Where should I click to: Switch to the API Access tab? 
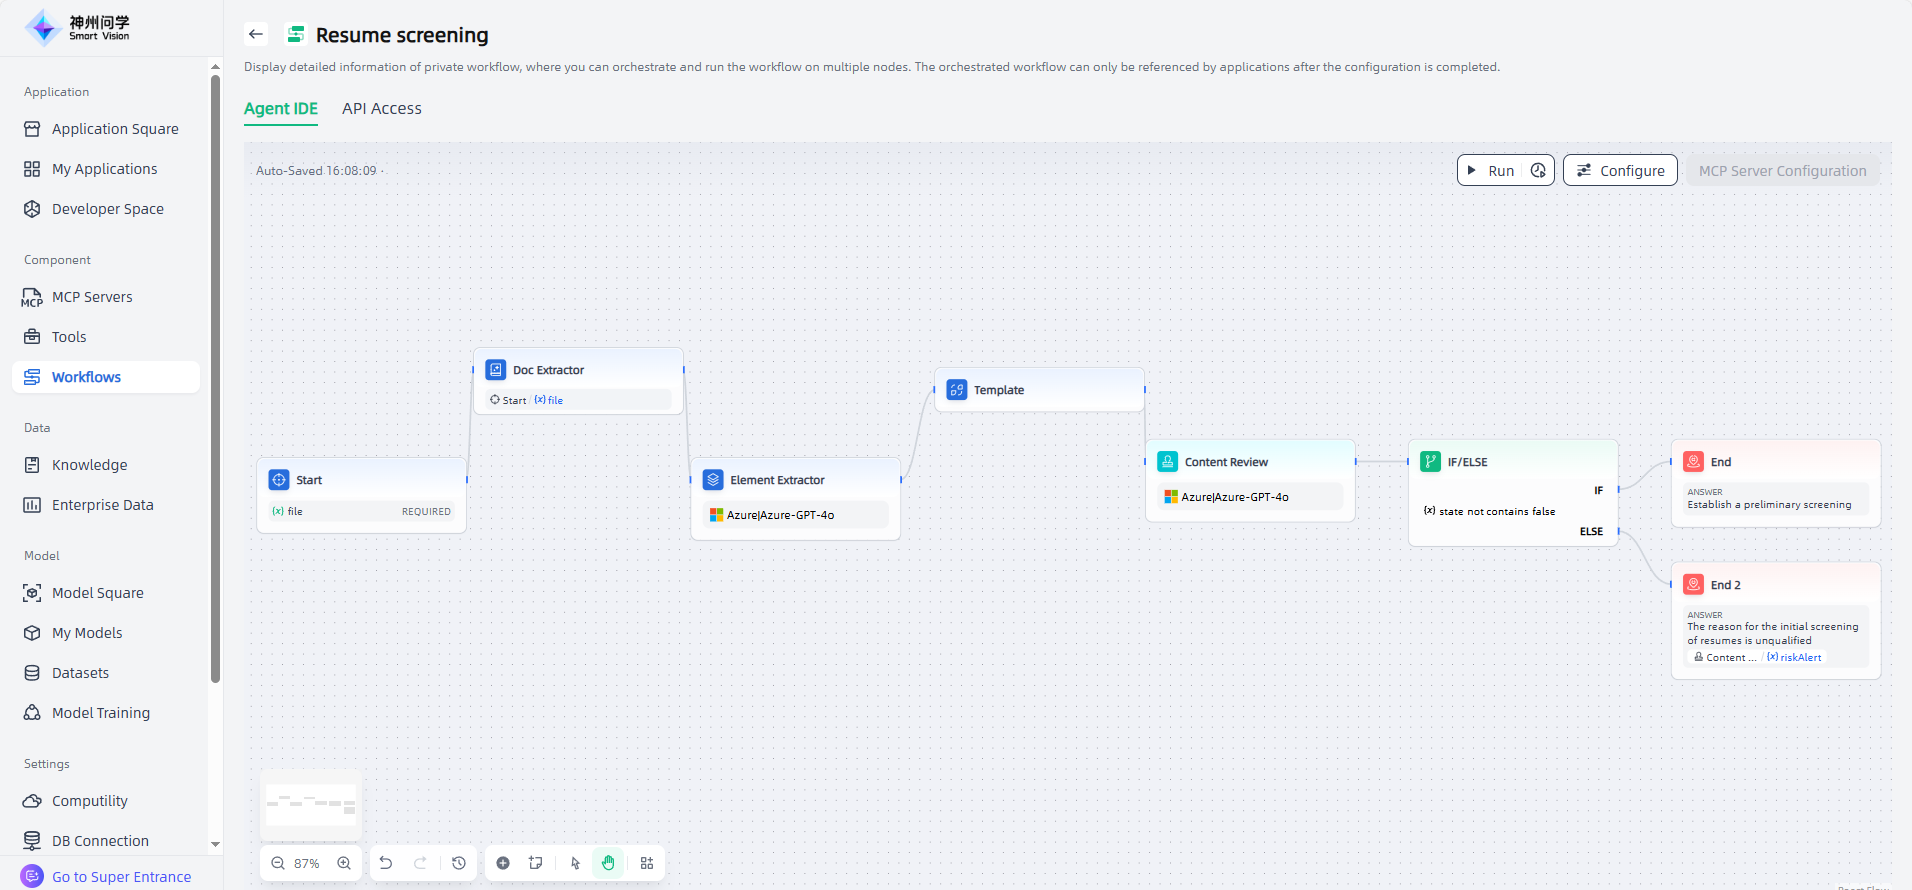(x=382, y=109)
